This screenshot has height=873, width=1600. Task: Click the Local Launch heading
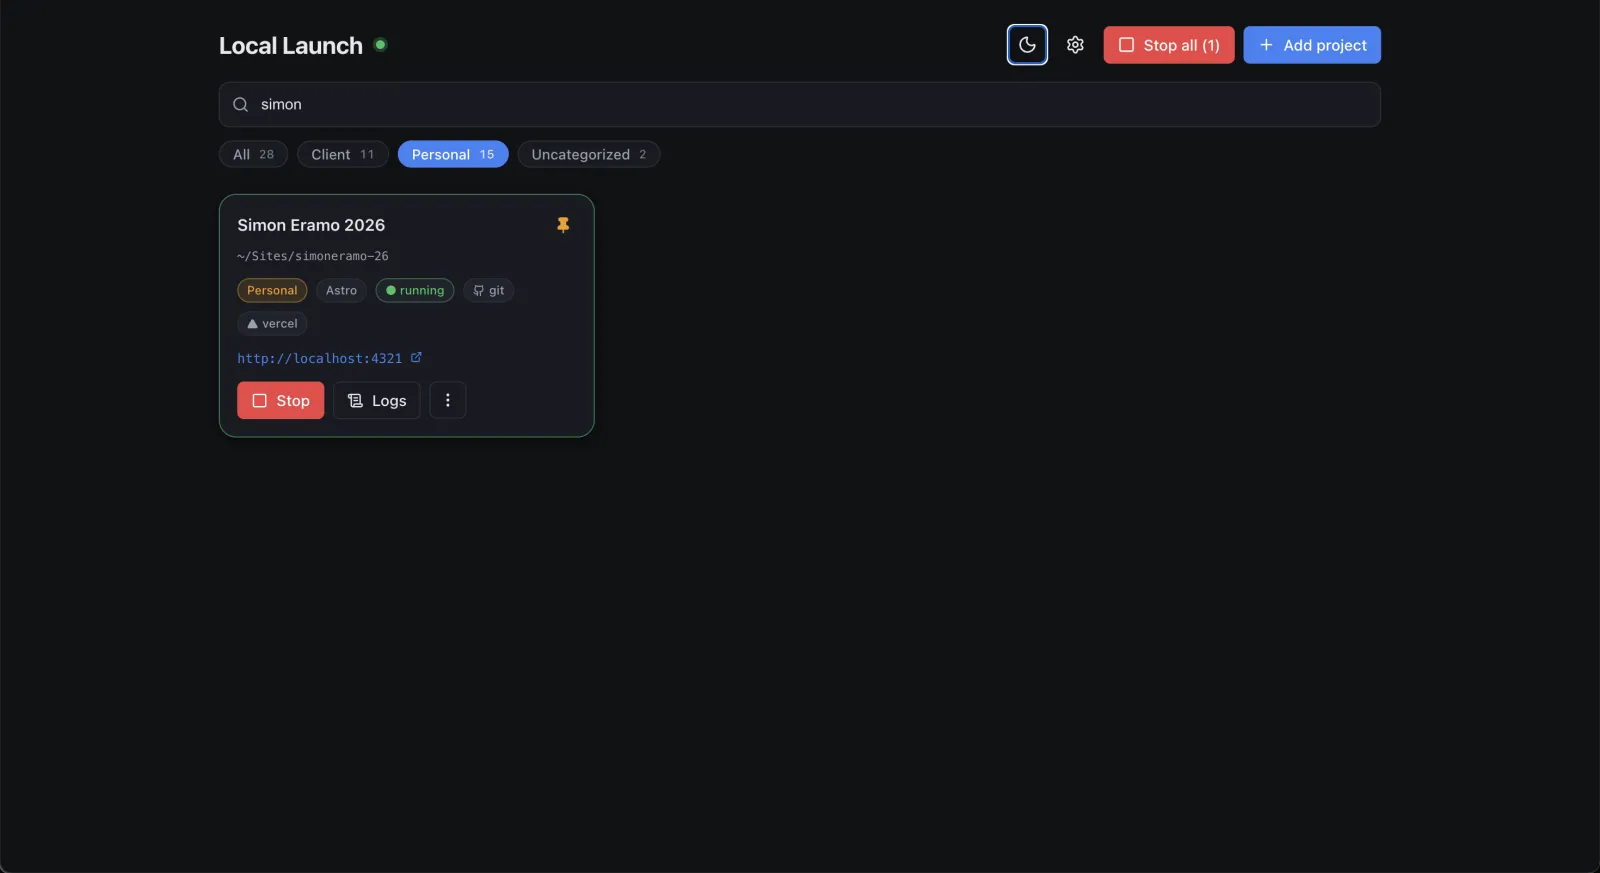click(291, 46)
